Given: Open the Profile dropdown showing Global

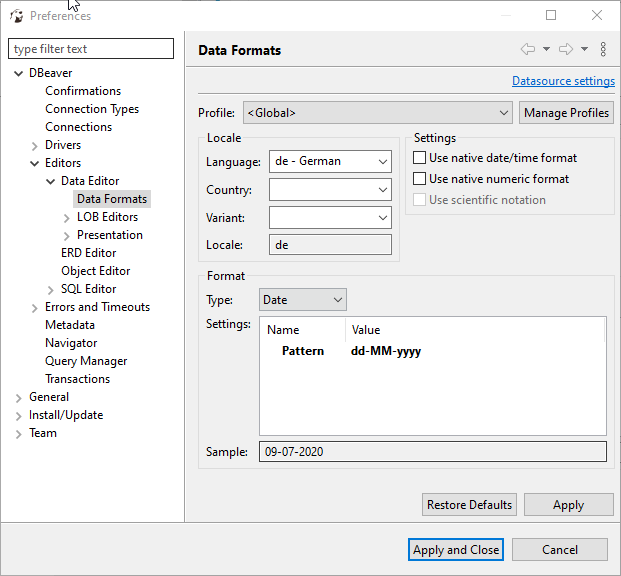Looking at the screenshot, I should 378,113.
